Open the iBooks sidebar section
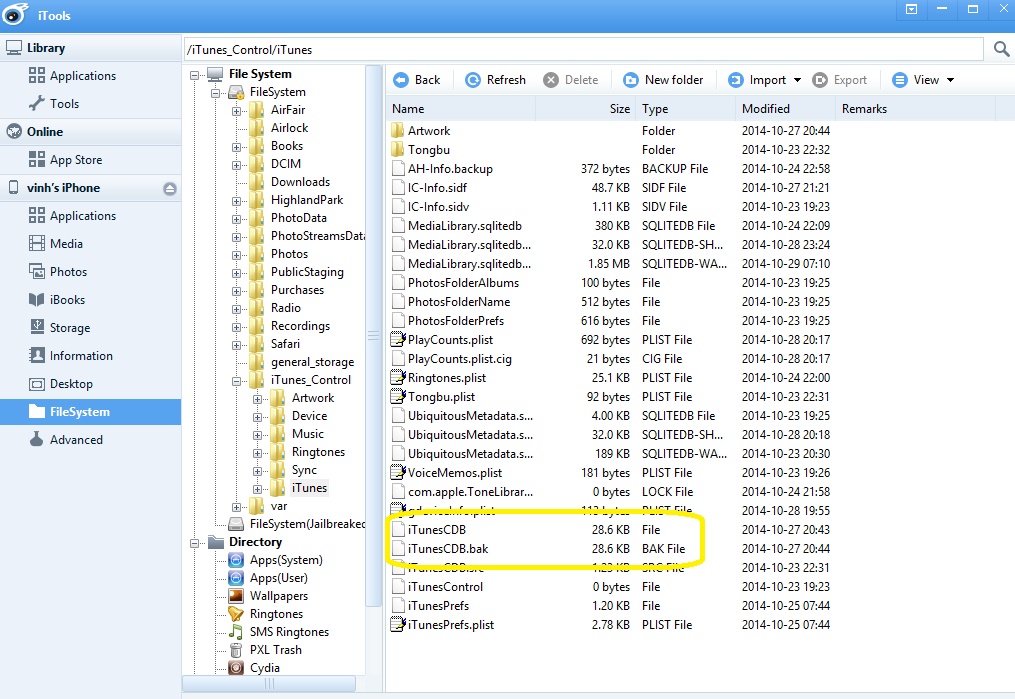 (x=67, y=300)
